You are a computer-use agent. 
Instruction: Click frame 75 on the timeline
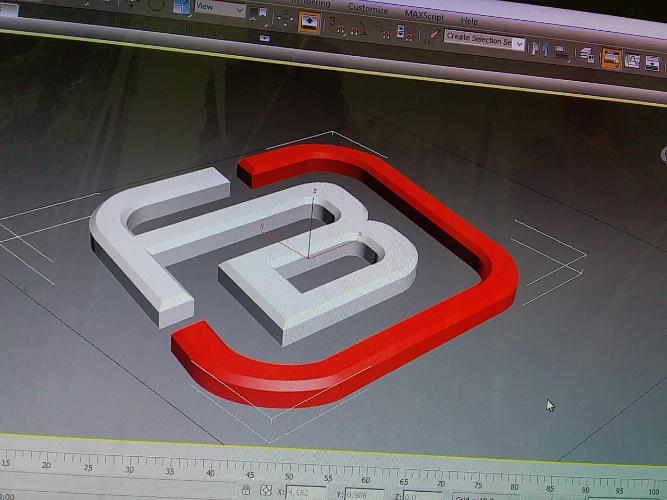tap(479, 485)
